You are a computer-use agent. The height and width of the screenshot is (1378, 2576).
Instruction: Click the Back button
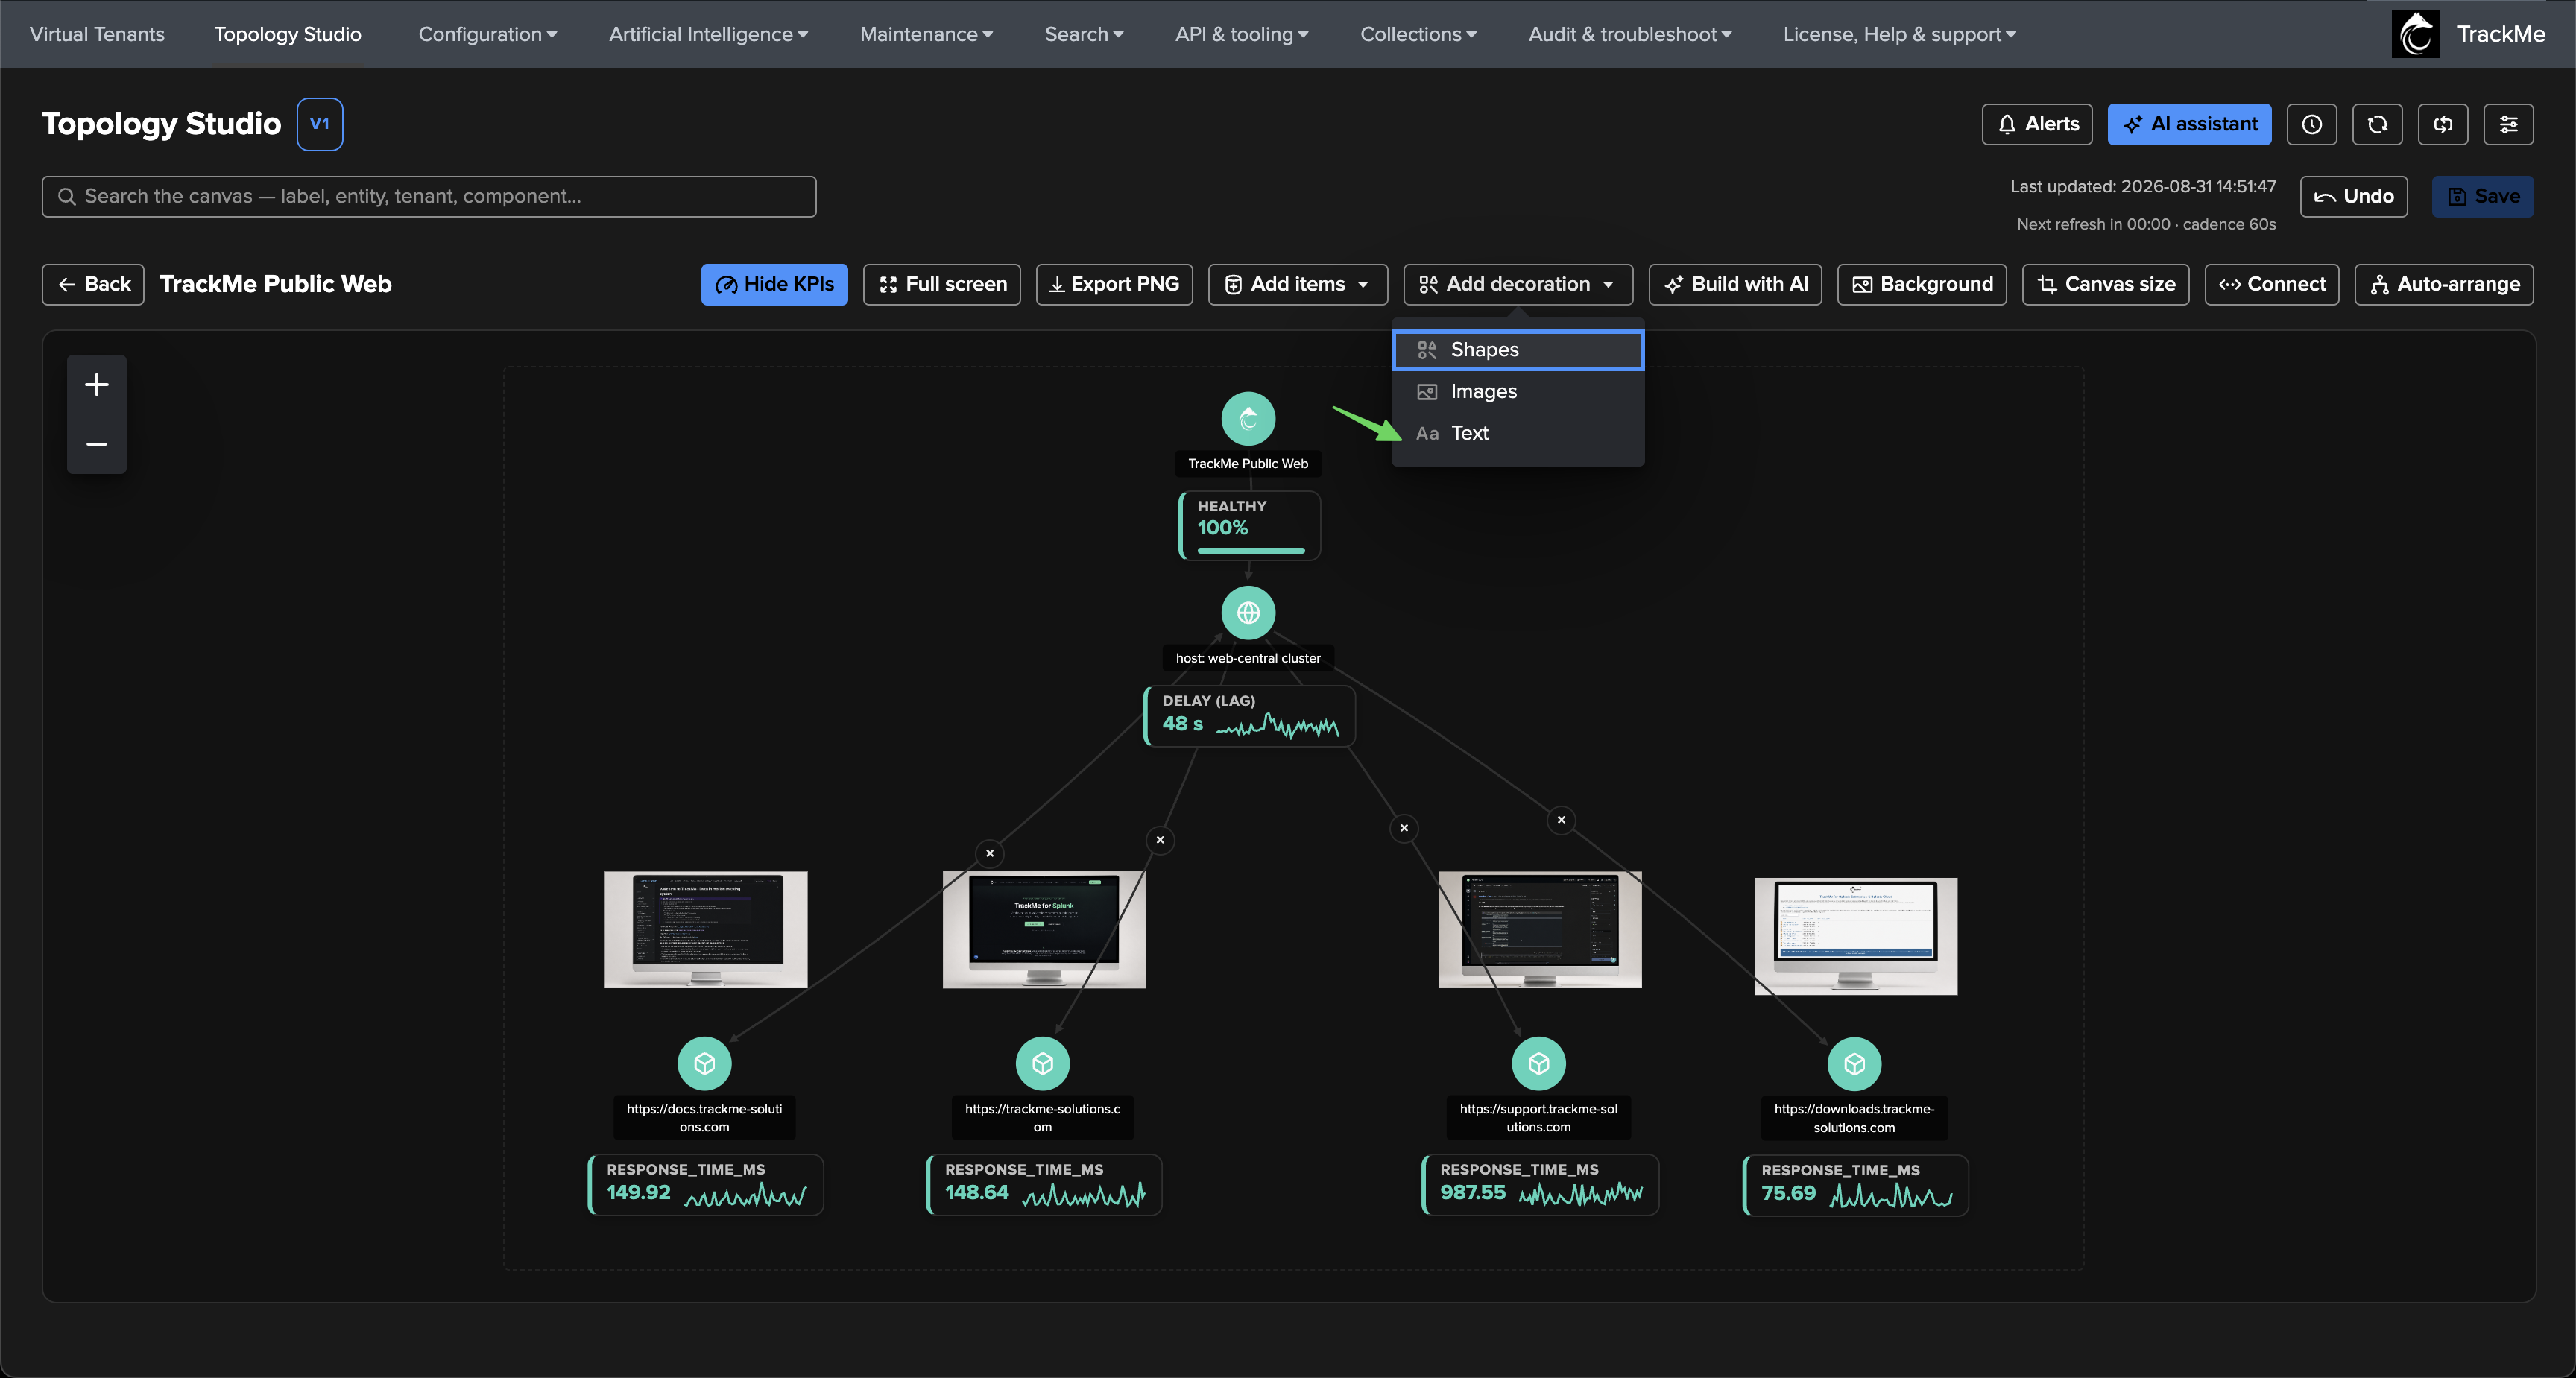(93, 285)
